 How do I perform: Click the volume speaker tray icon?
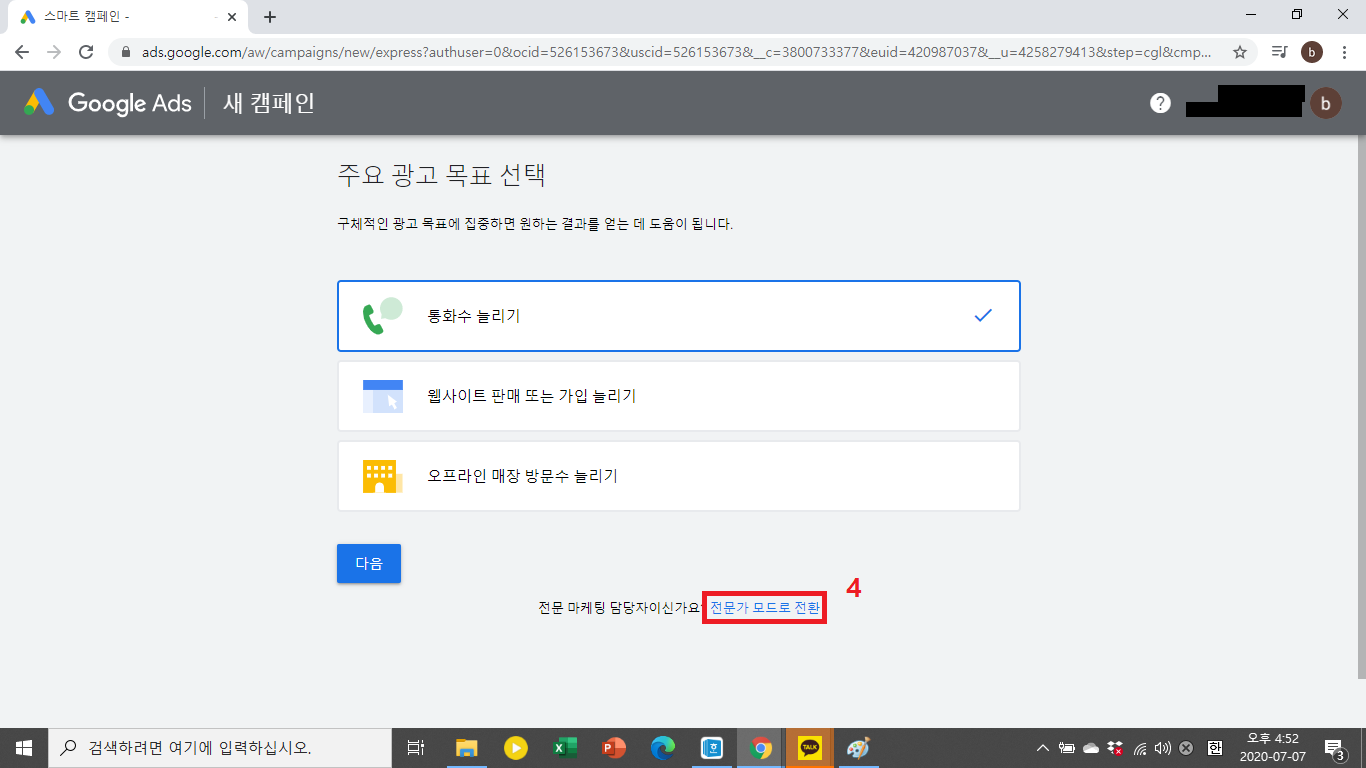point(1163,748)
